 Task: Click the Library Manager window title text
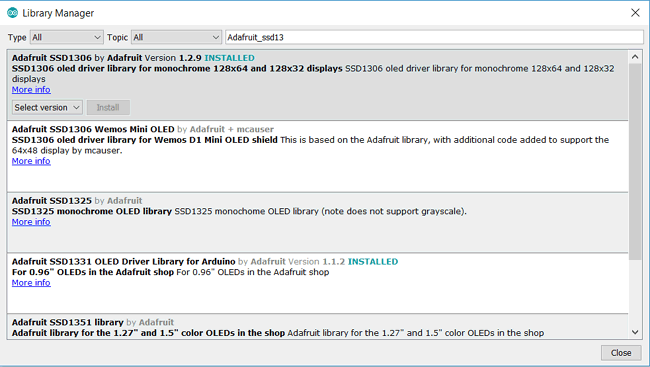tap(58, 13)
